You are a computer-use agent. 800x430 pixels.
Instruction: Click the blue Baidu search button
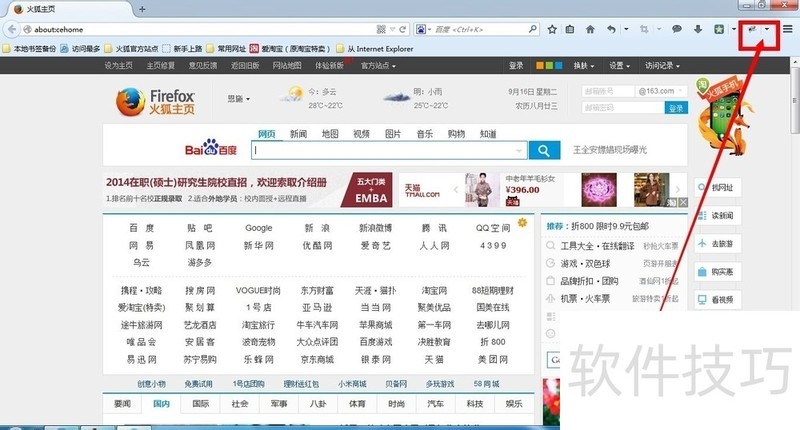[x=544, y=150]
